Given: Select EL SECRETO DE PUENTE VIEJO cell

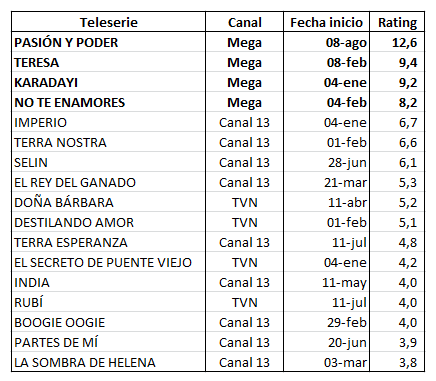Looking at the screenshot, I should [x=109, y=262].
